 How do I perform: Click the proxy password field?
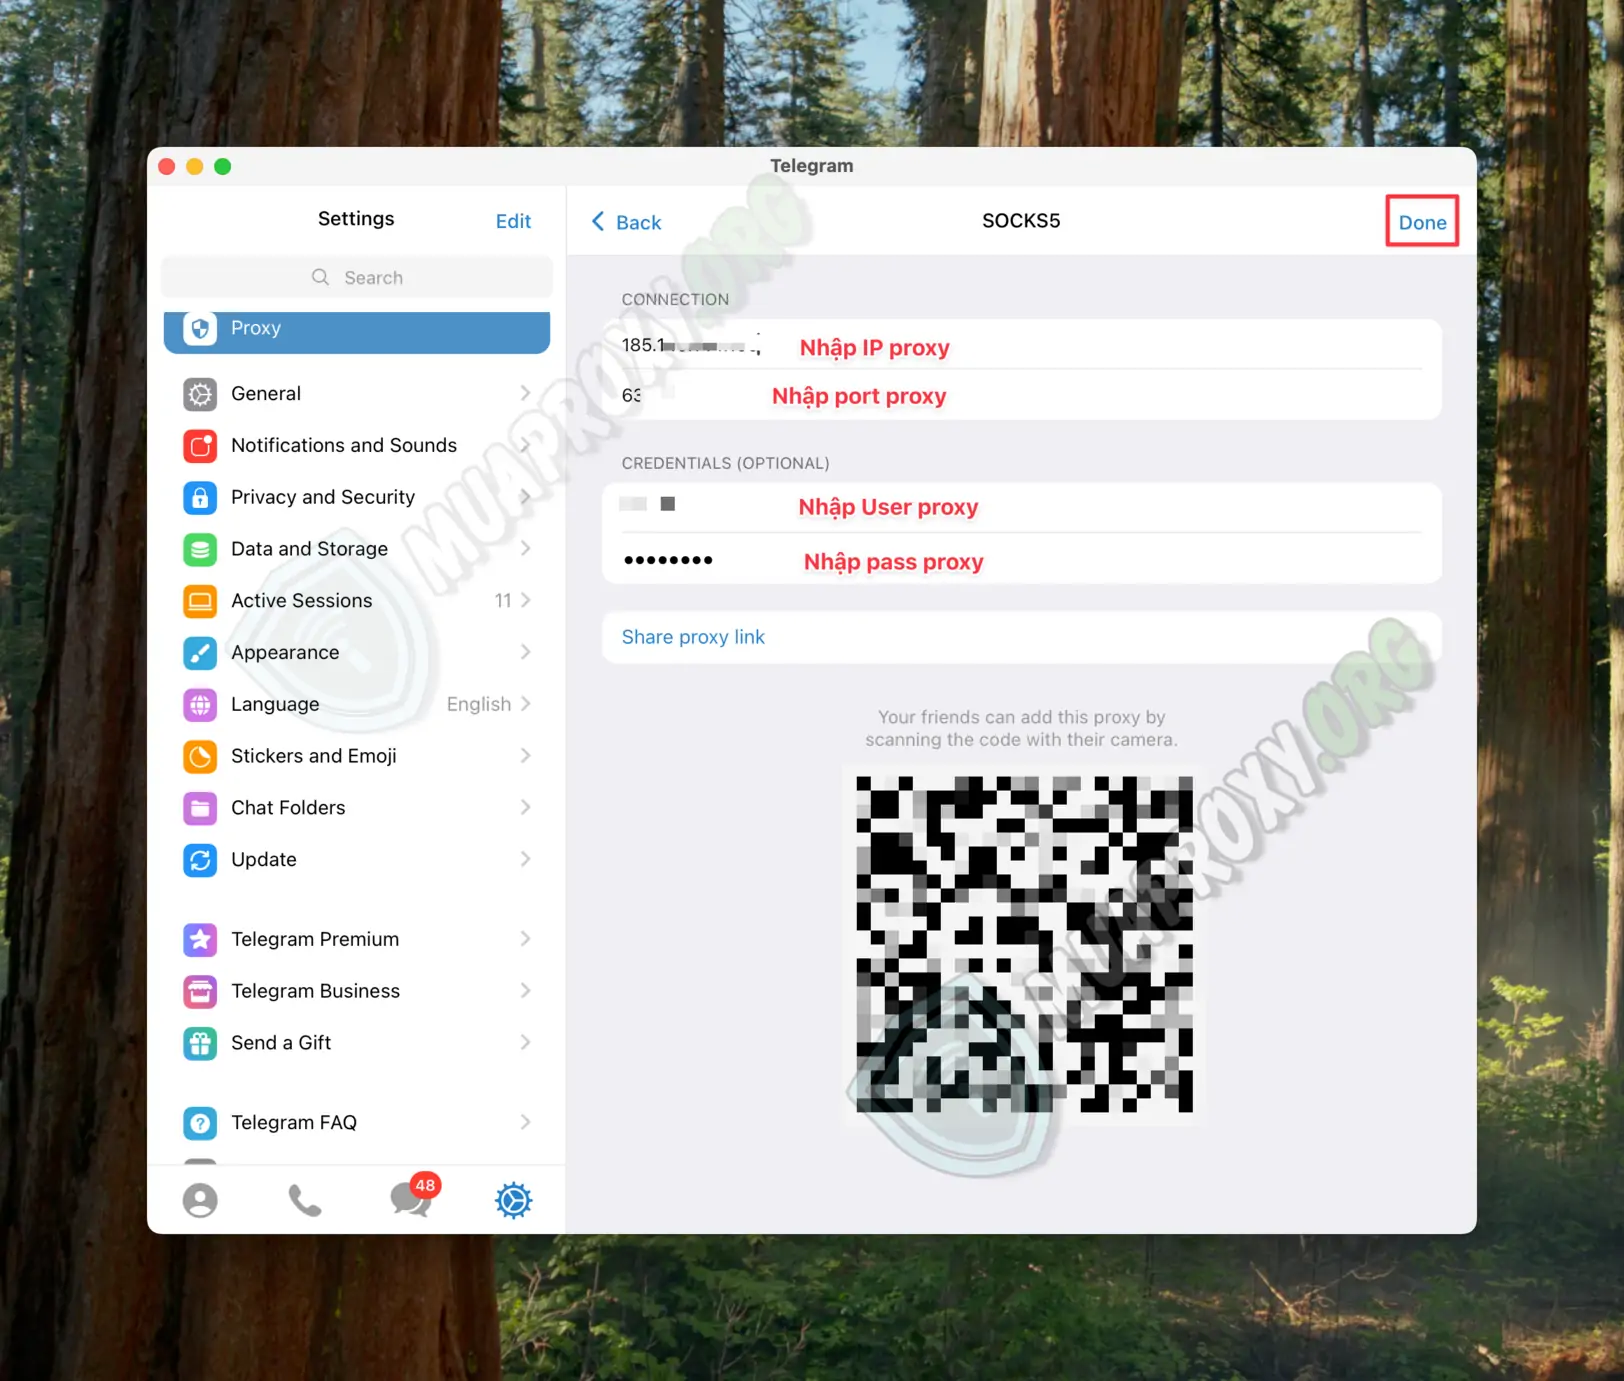(x=1022, y=559)
